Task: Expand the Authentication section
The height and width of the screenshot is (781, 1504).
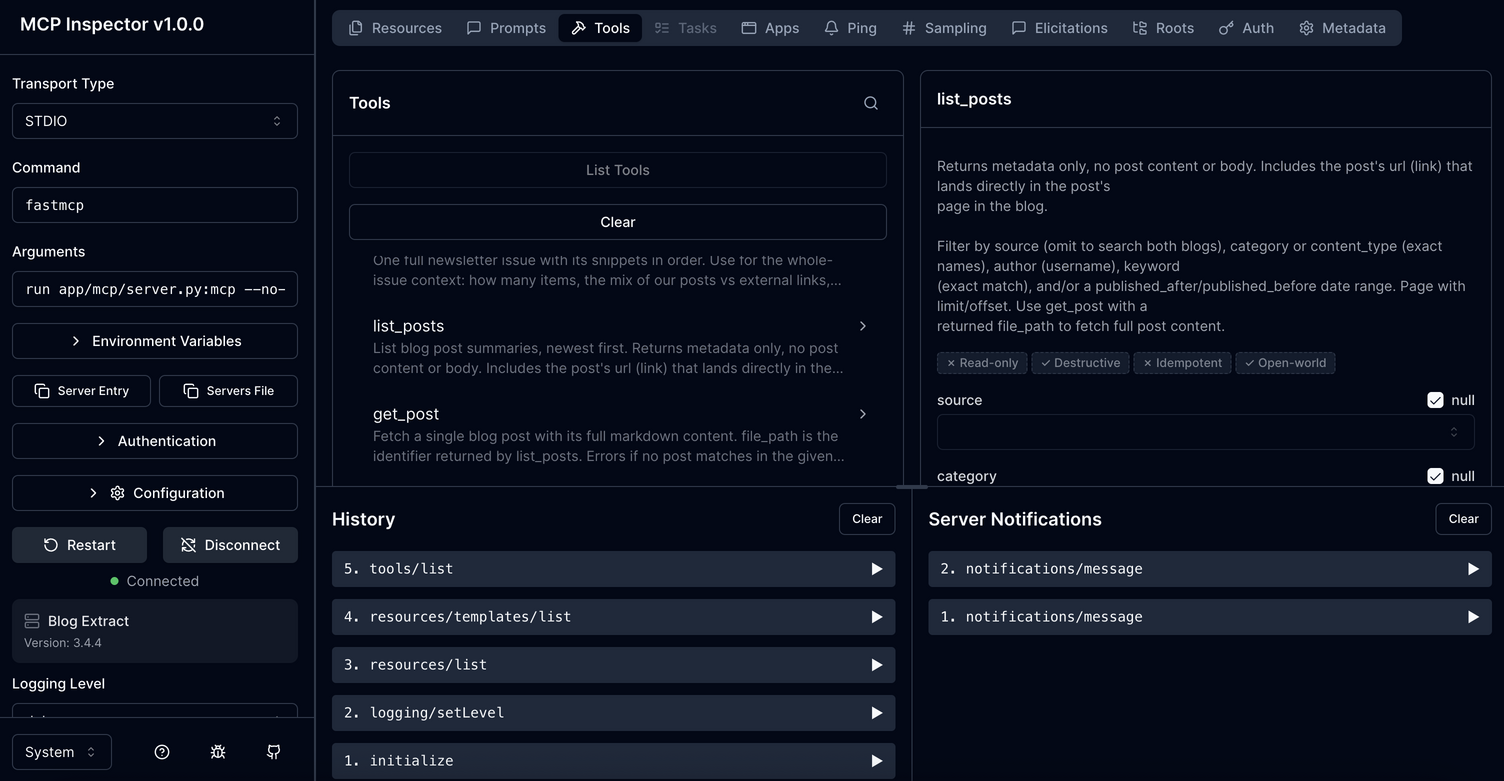Action: [x=155, y=441]
